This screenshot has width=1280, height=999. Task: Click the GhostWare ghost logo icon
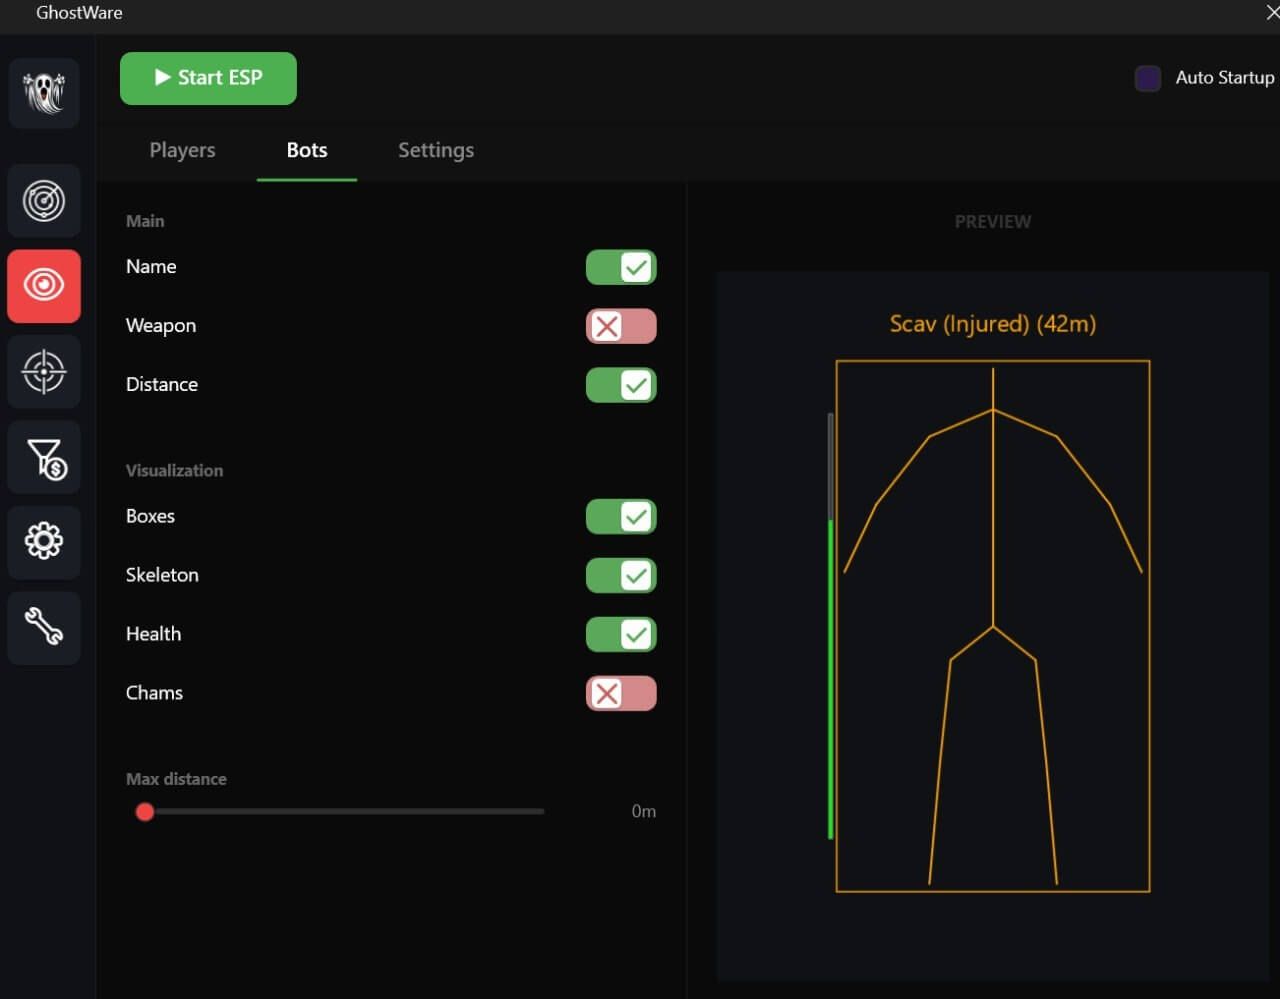44,92
